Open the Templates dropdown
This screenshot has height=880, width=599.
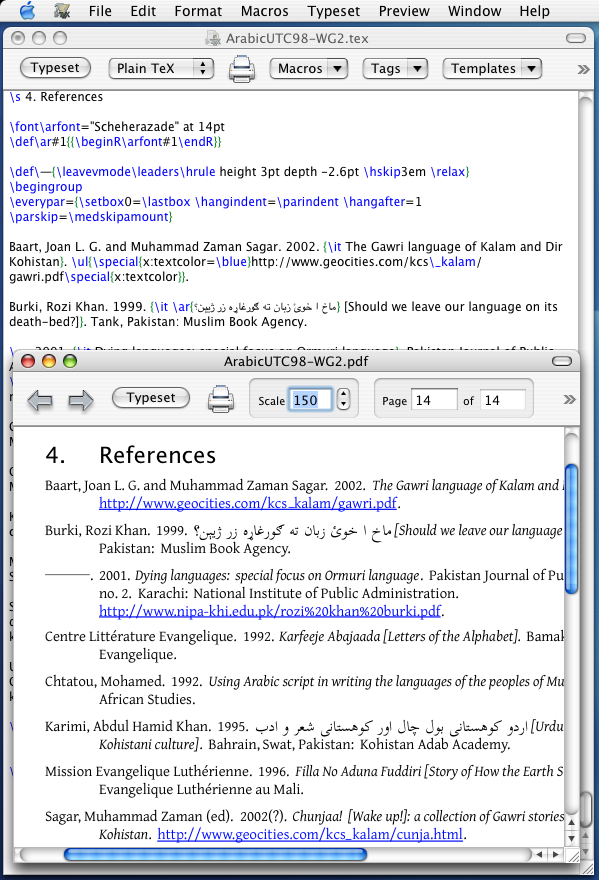point(492,68)
